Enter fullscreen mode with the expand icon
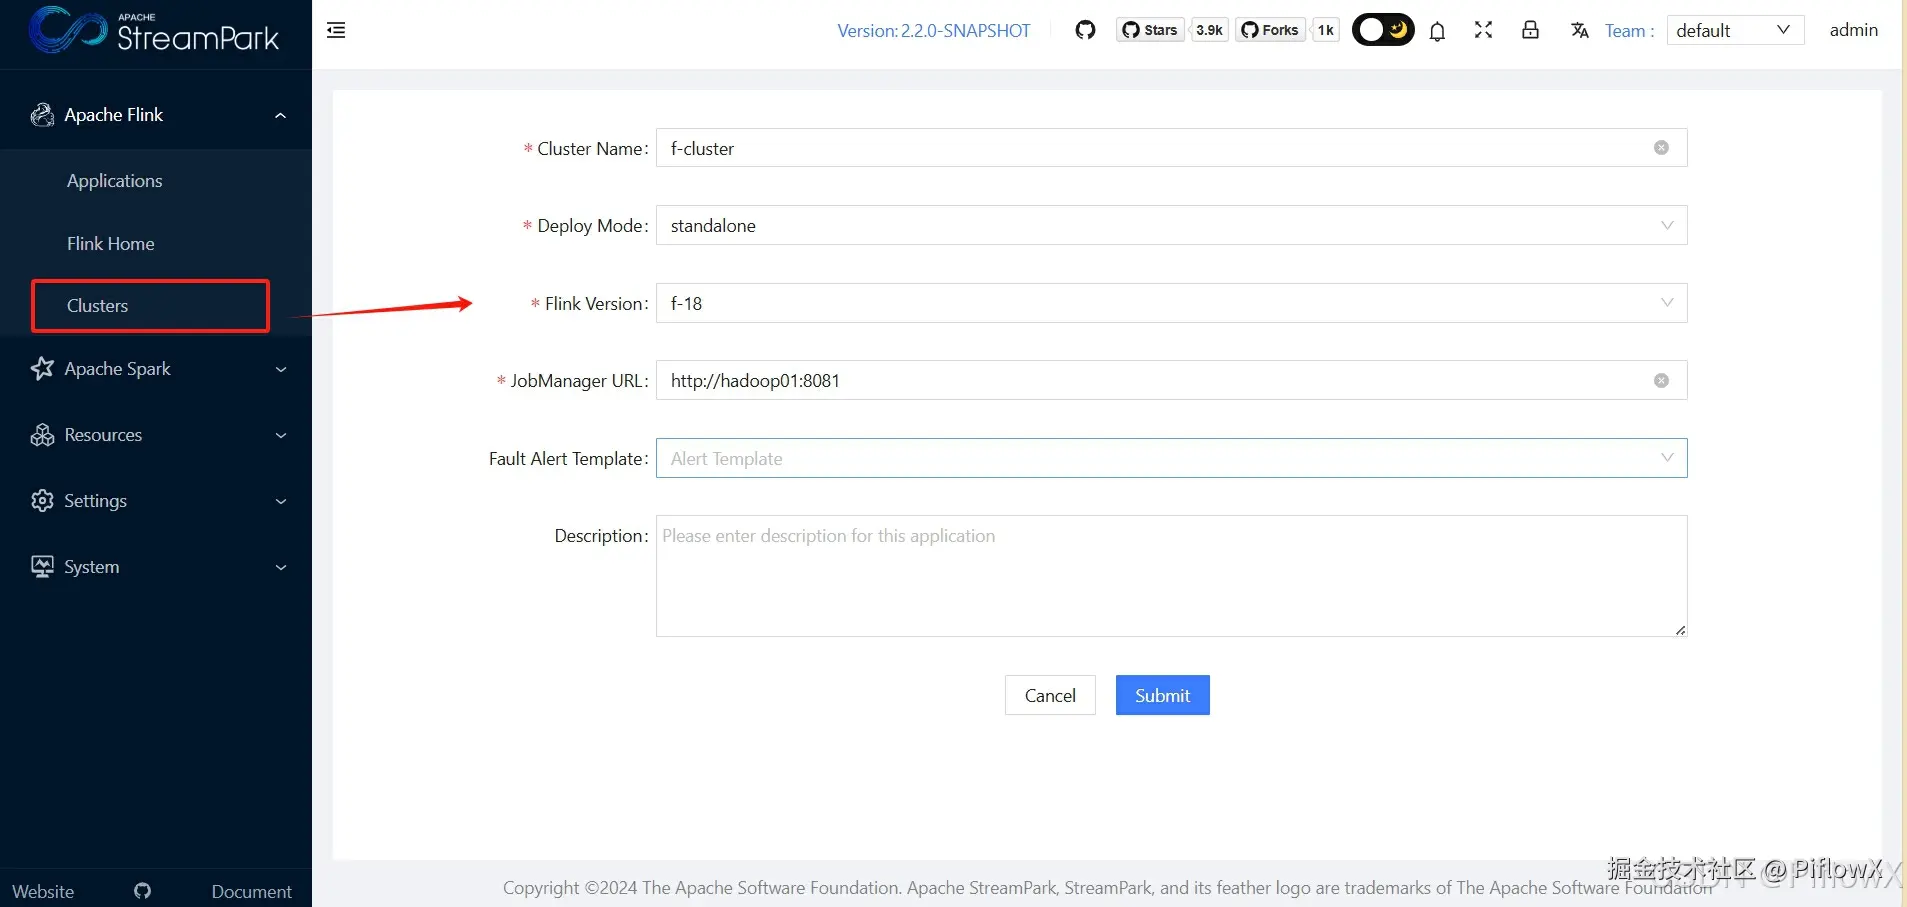 [x=1483, y=30]
